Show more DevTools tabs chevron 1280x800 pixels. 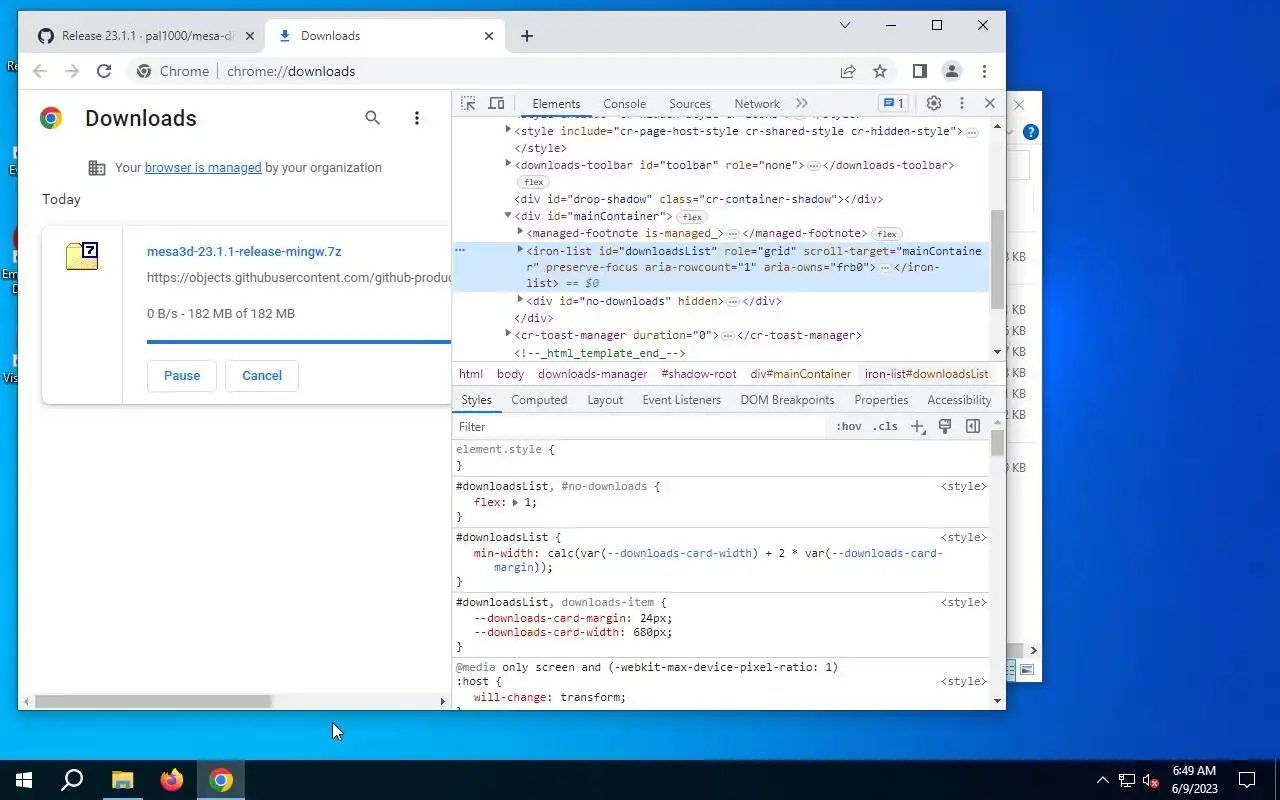801,103
